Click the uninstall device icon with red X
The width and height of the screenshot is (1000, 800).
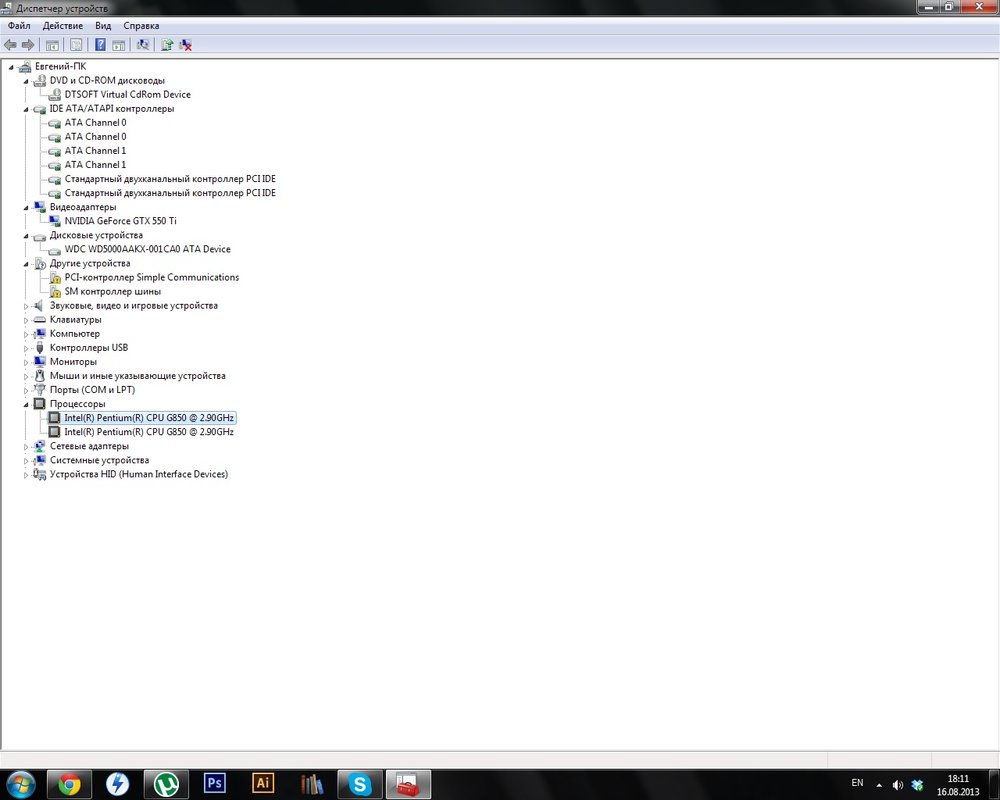(186, 44)
